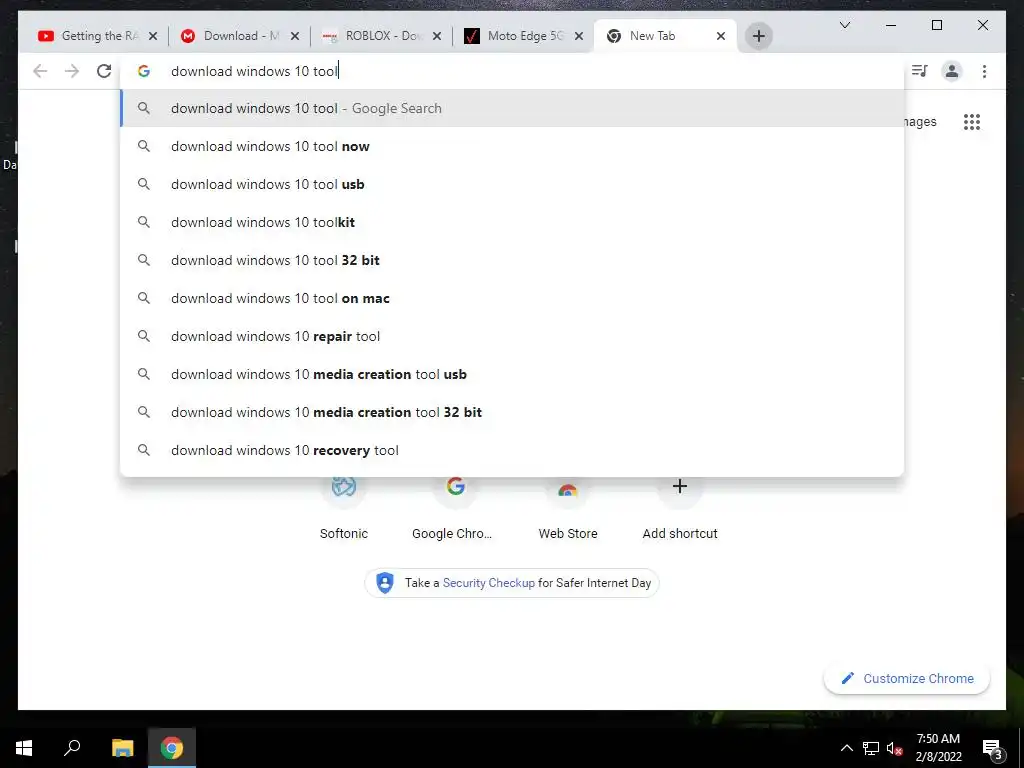Reload the current page
The image size is (1024, 768).
click(104, 71)
